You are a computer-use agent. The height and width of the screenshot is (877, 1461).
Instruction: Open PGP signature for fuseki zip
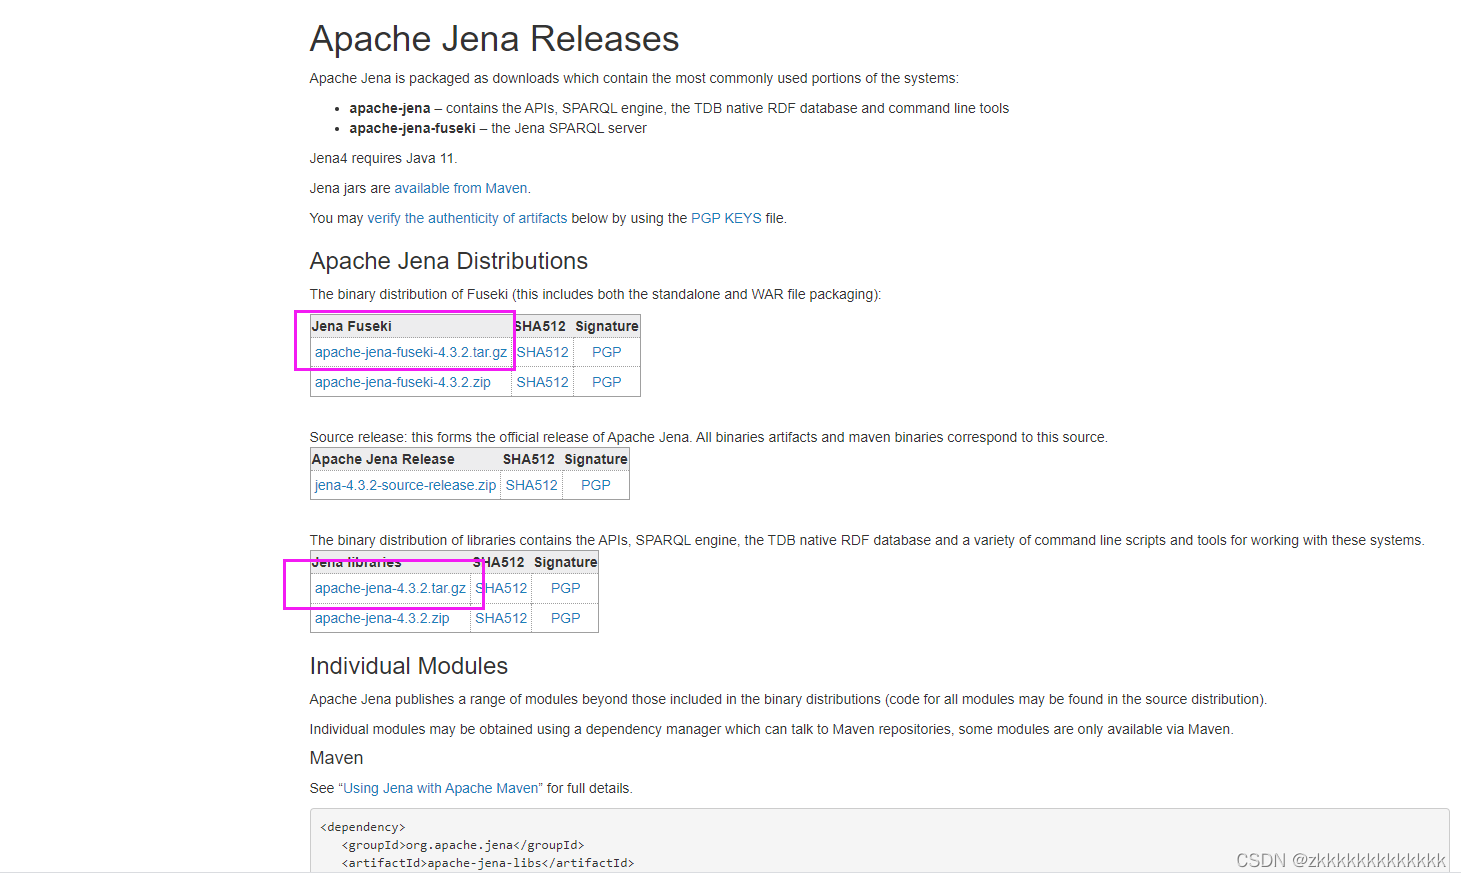tap(606, 382)
